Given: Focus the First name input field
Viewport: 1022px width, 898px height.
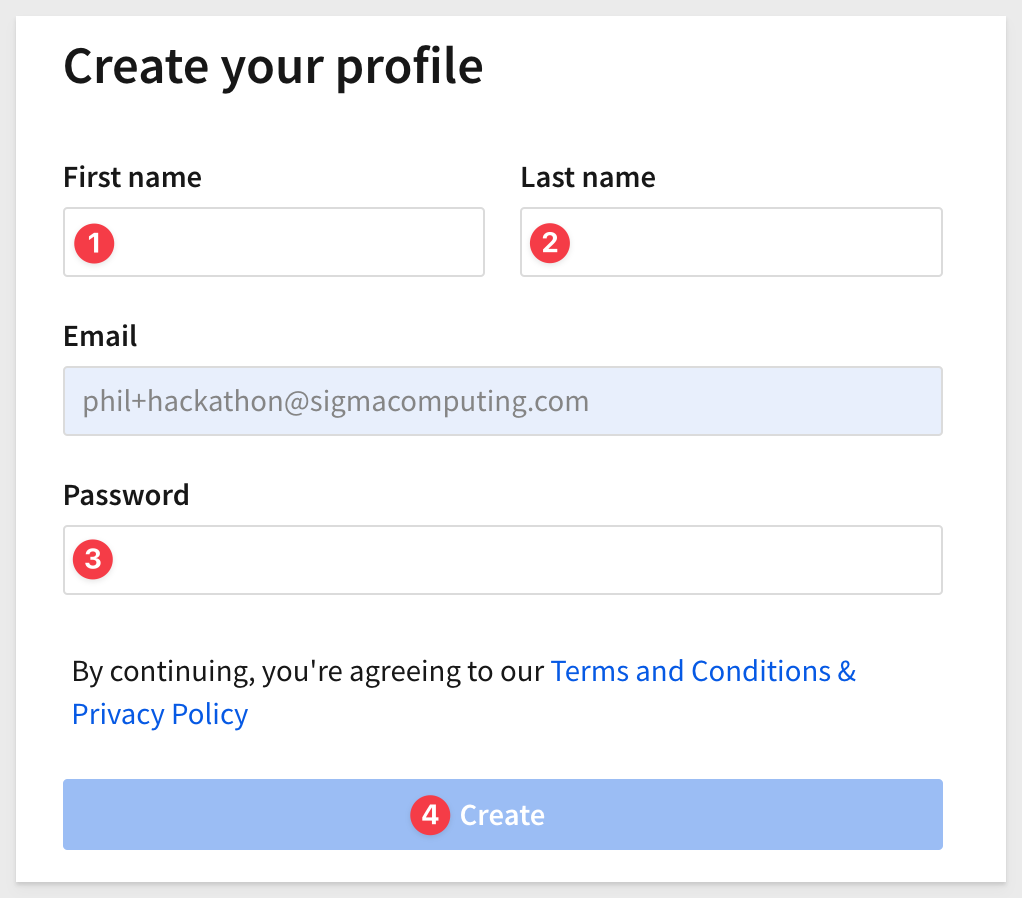Looking at the screenshot, I should coord(274,242).
